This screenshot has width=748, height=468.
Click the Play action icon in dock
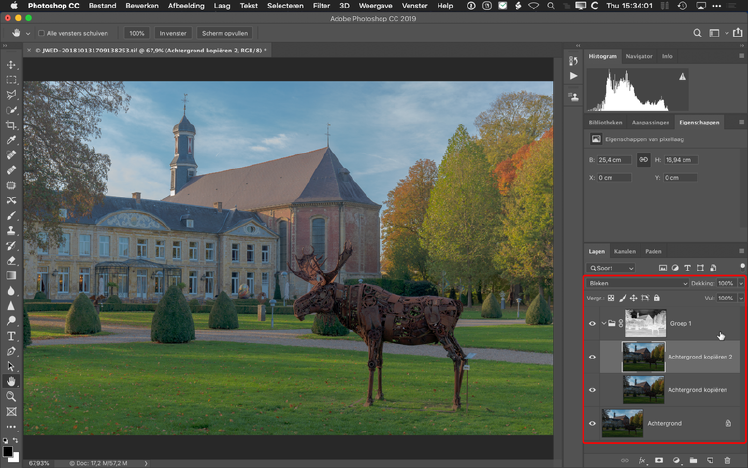point(573,76)
